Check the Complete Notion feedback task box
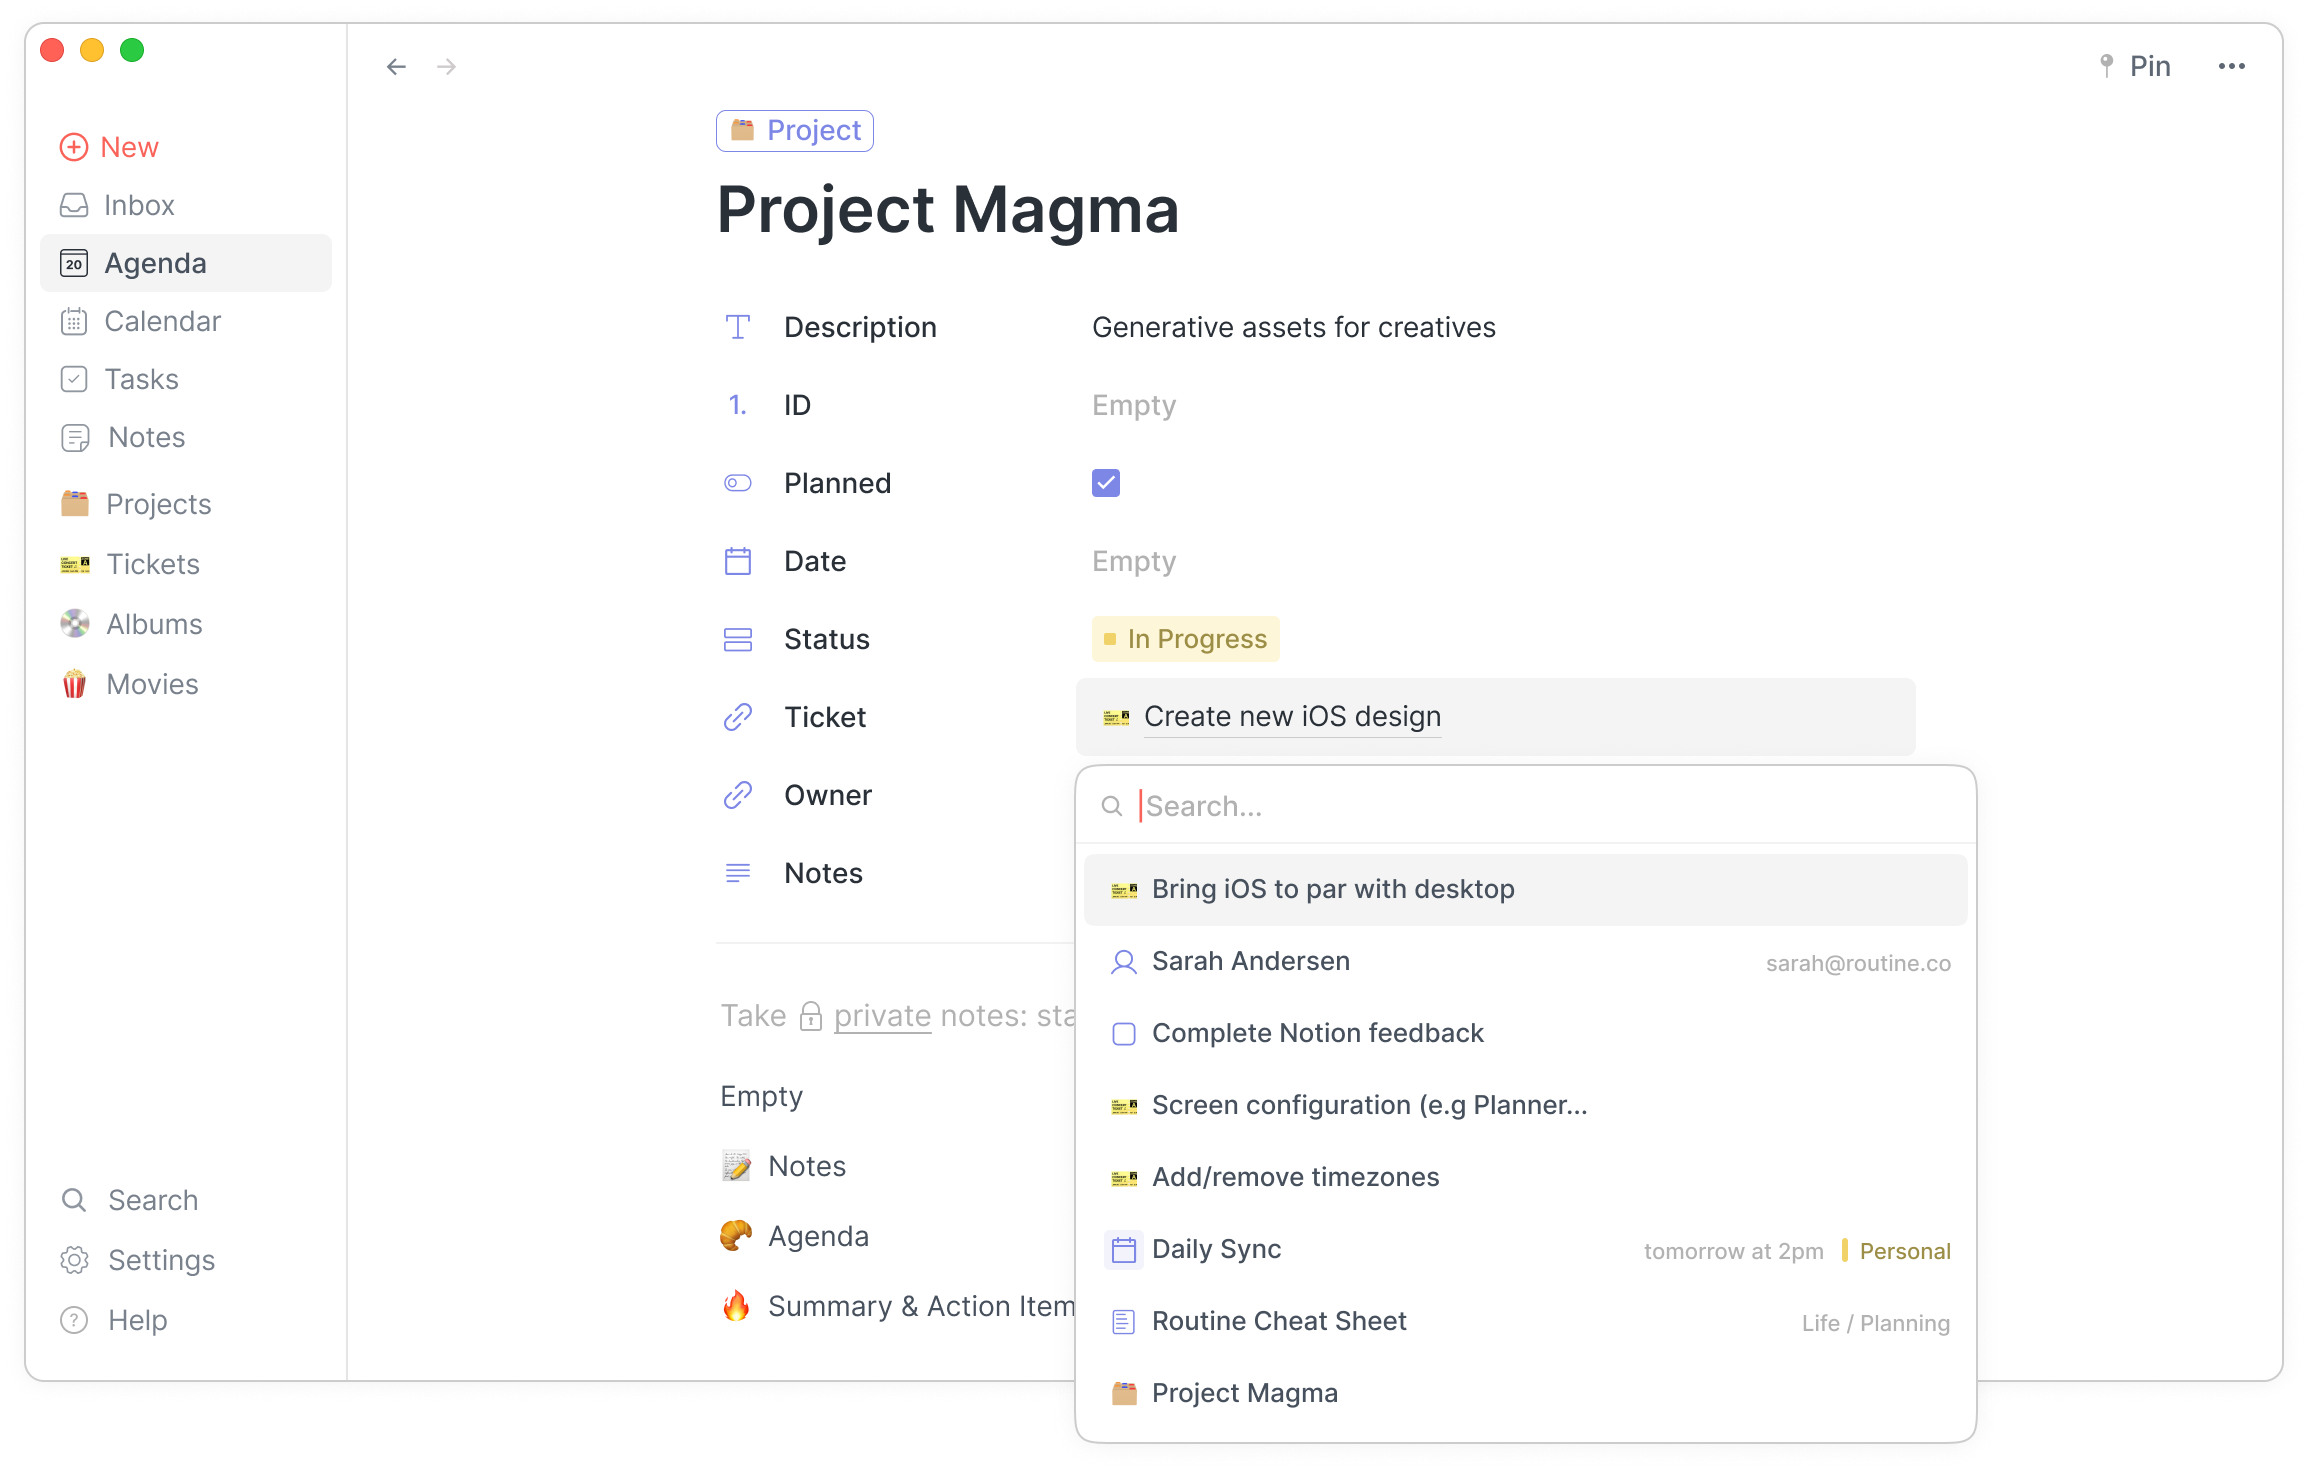 click(1124, 1033)
